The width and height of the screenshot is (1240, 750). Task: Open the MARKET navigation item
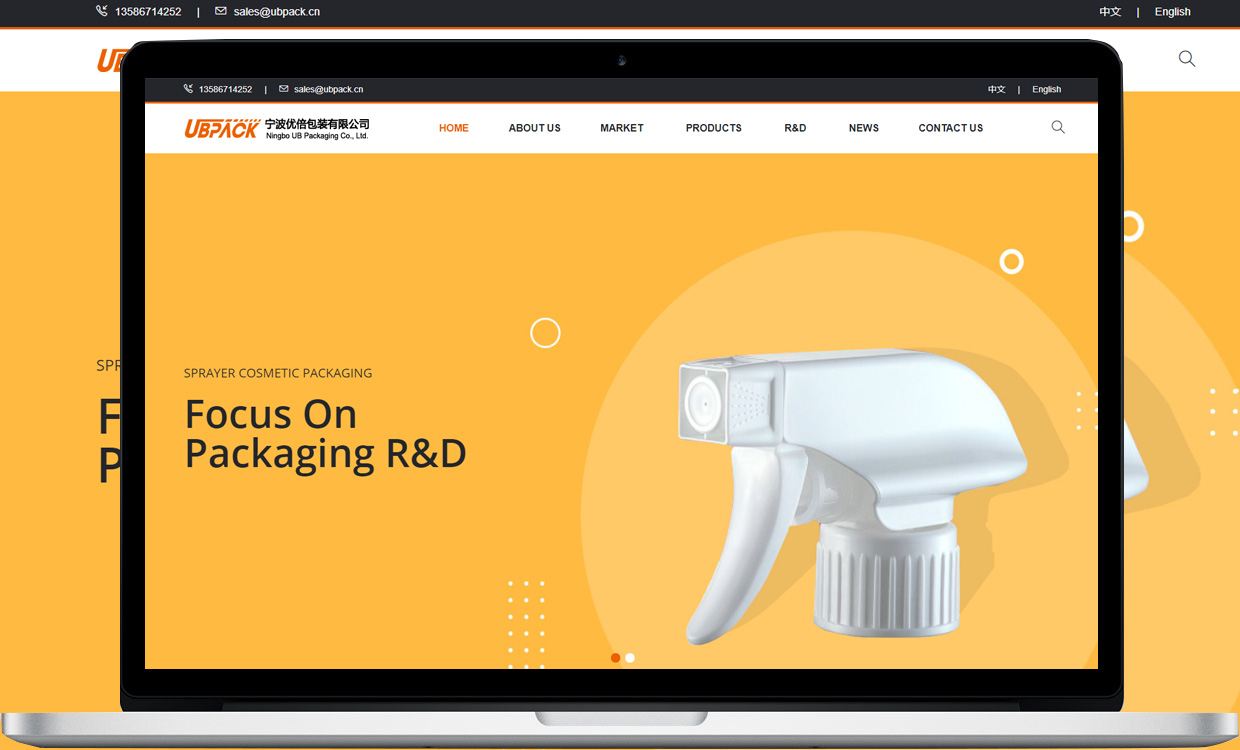click(622, 128)
